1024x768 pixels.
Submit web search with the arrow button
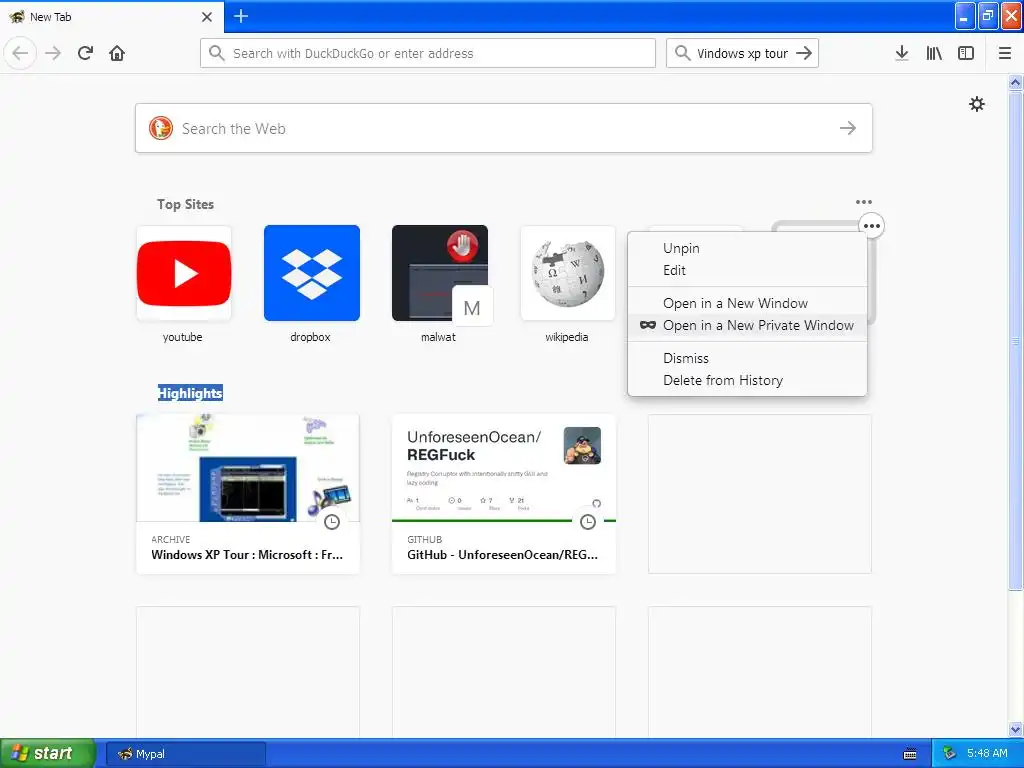[x=848, y=128]
